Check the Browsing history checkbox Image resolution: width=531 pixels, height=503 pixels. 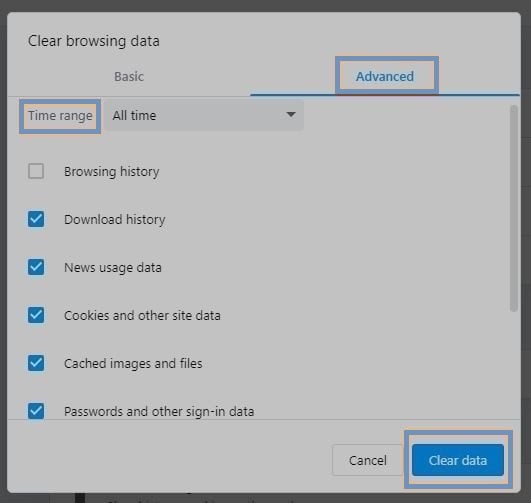coord(36,171)
